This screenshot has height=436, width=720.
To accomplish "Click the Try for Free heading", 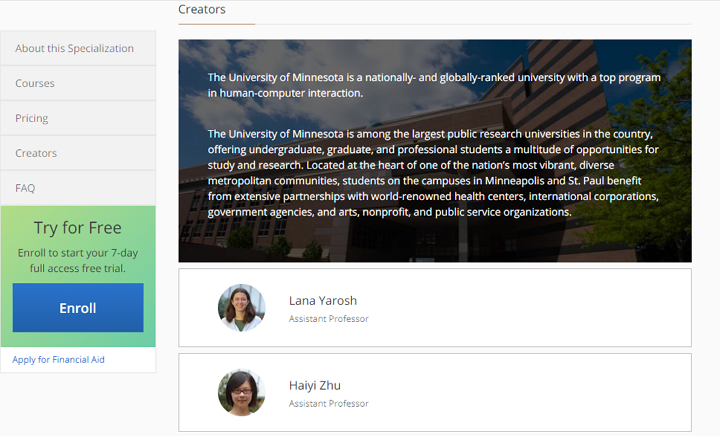I will pyautogui.click(x=78, y=228).
